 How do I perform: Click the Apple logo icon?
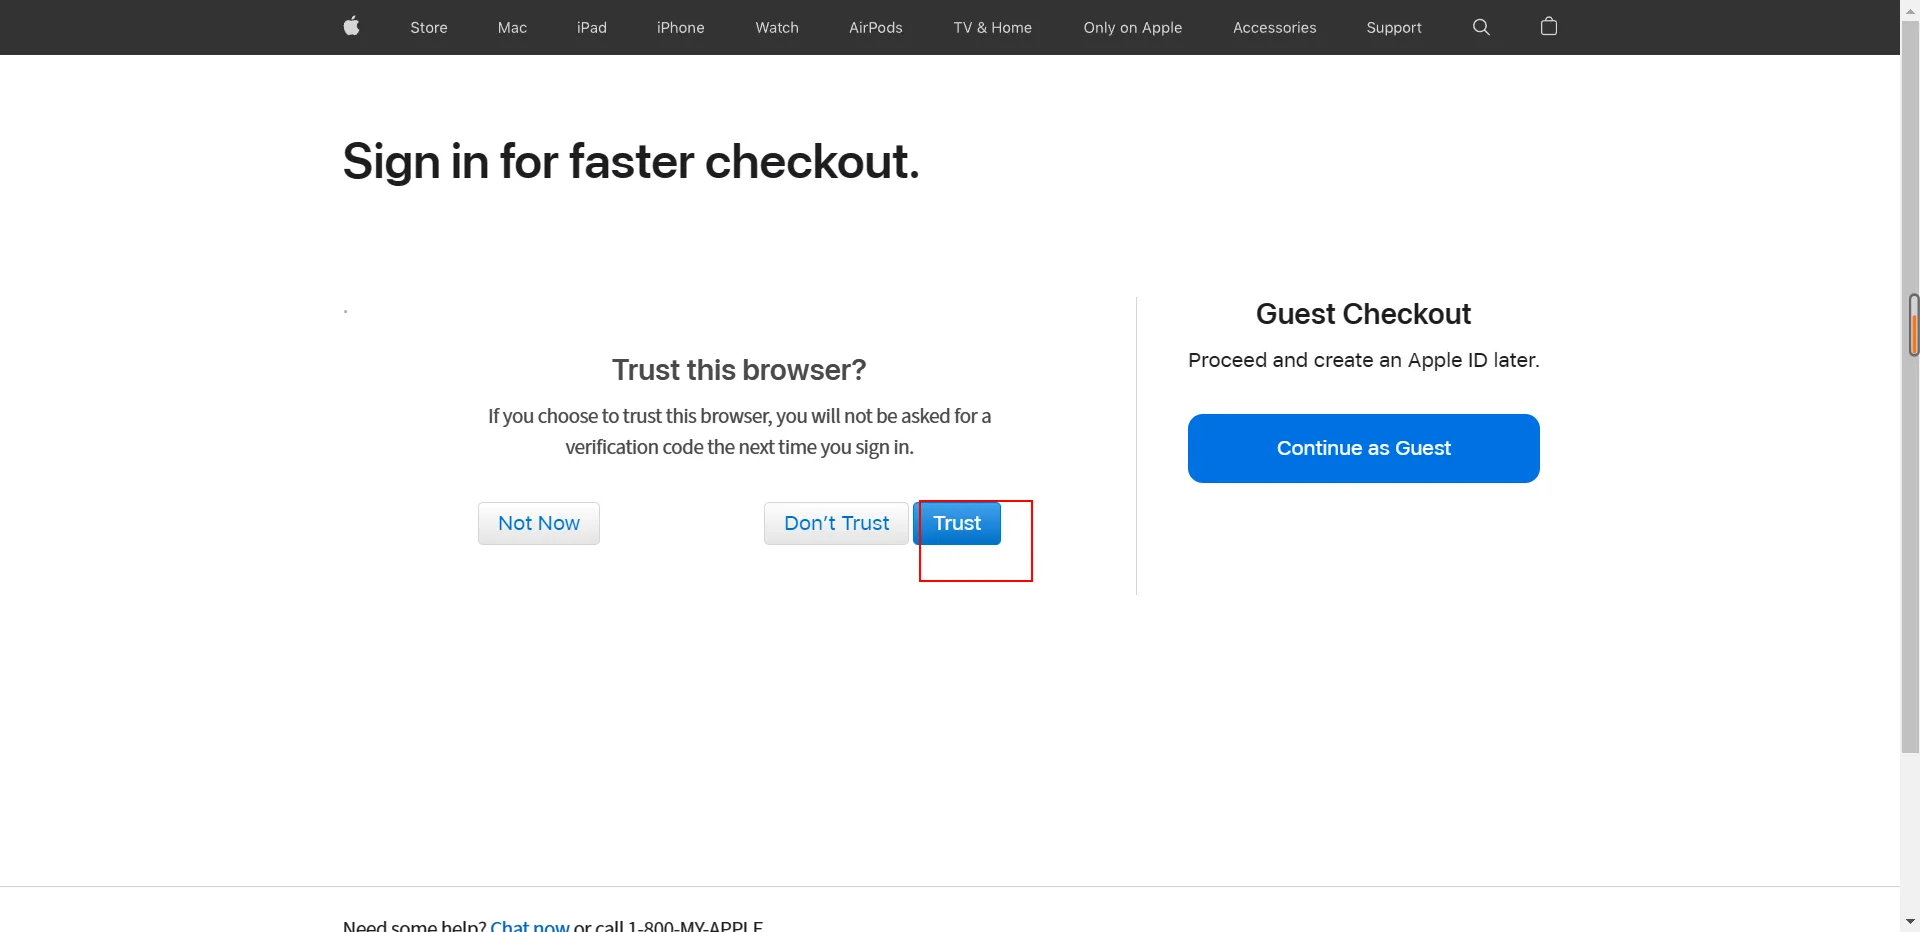(351, 27)
